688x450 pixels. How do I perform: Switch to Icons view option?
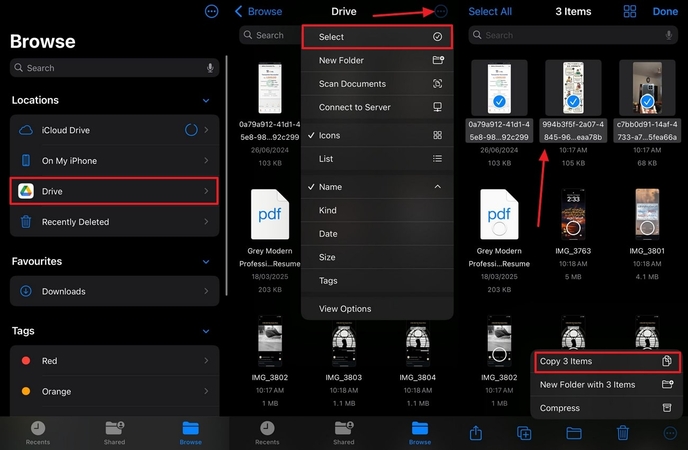377,136
